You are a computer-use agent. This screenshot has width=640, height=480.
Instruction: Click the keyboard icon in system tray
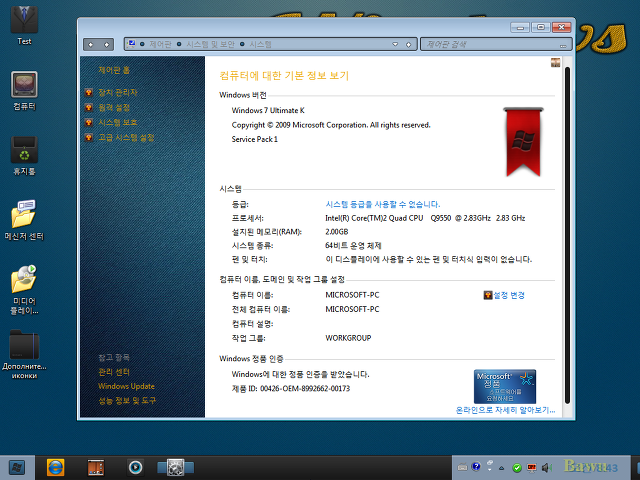tap(462, 467)
